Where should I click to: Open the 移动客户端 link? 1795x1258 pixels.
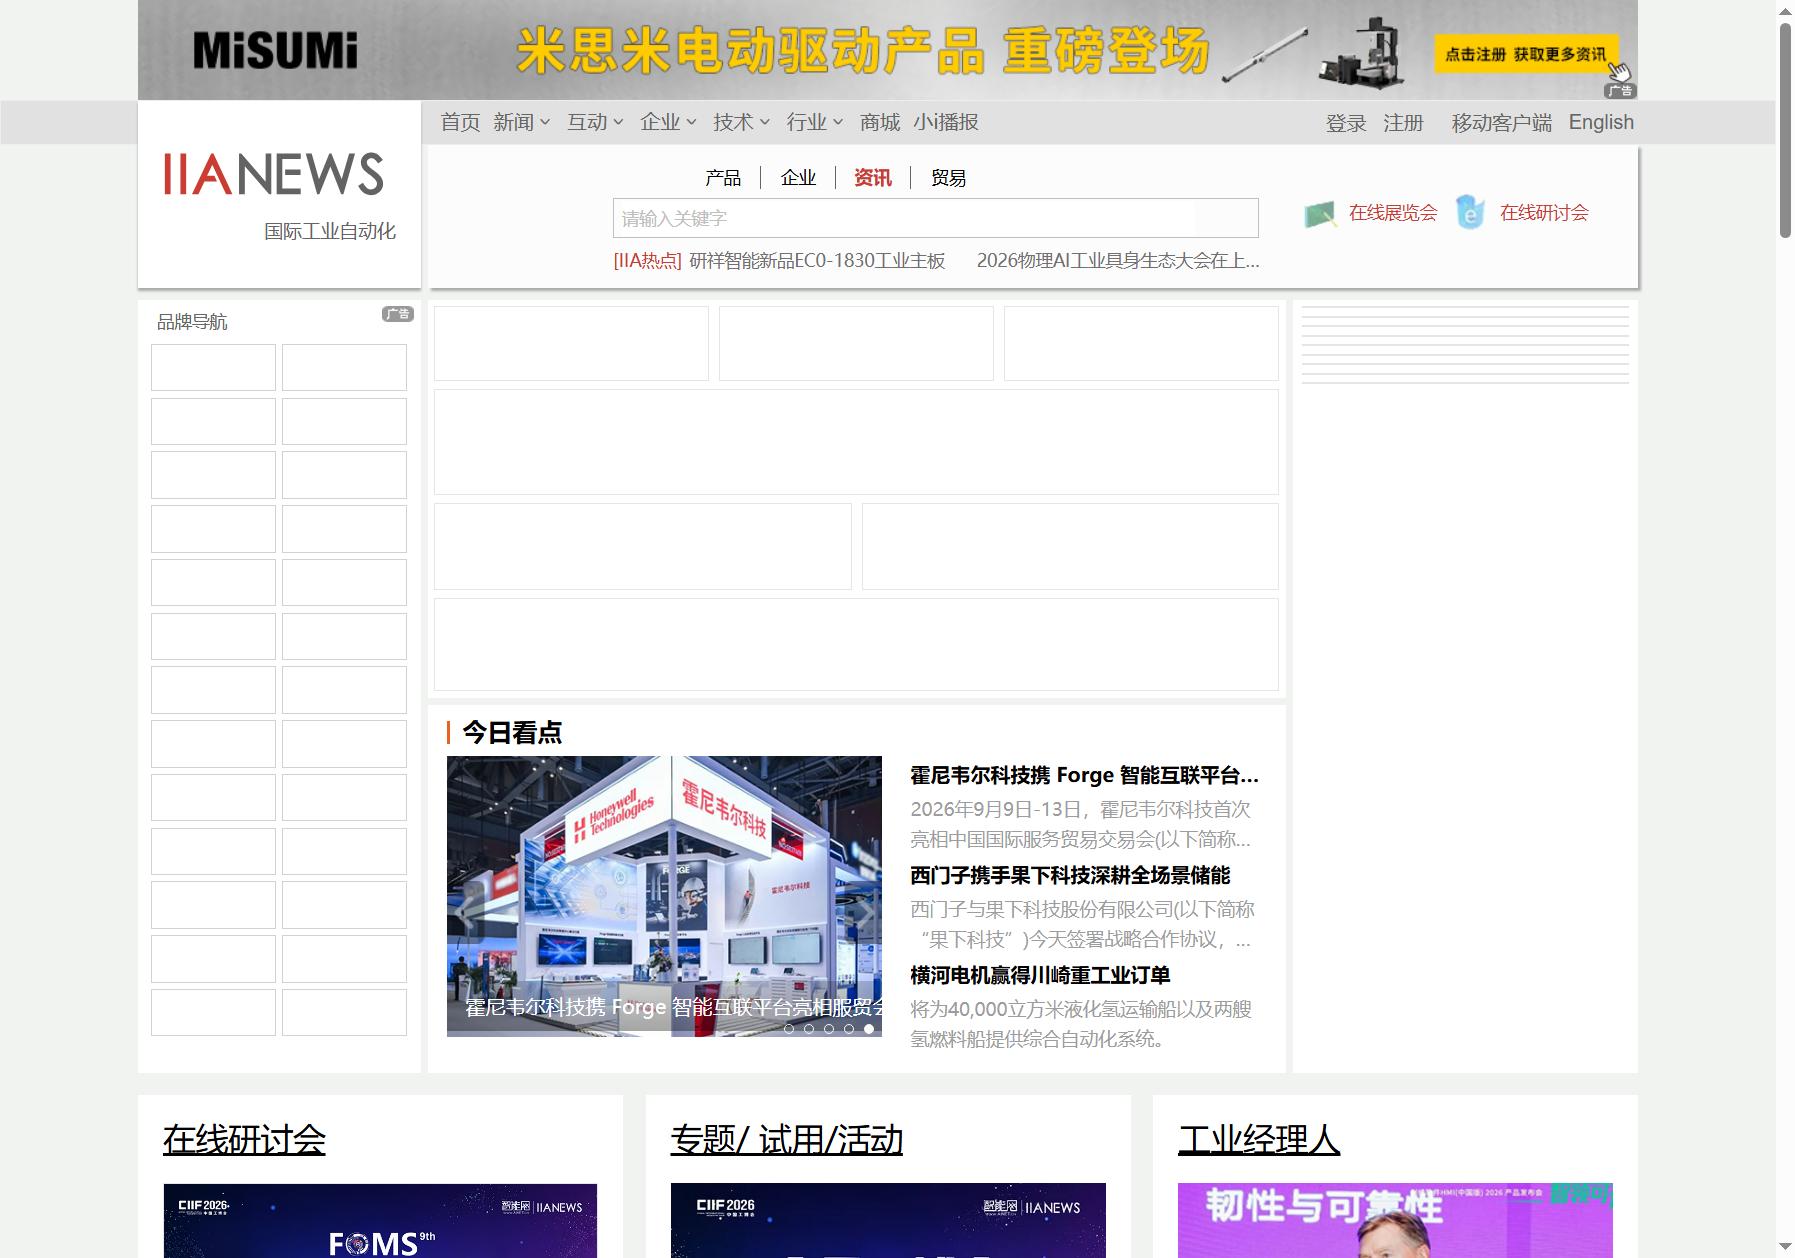1502,123
